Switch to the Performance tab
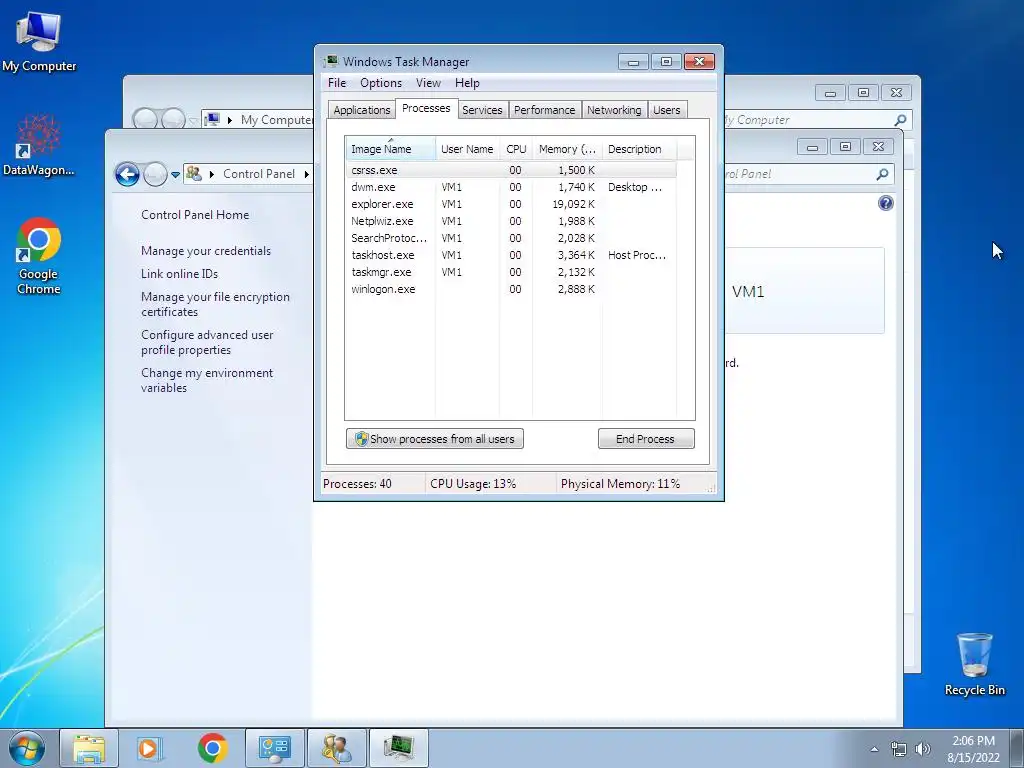Image resolution: width=1024 pixels, height=768 pixels. 545,110
